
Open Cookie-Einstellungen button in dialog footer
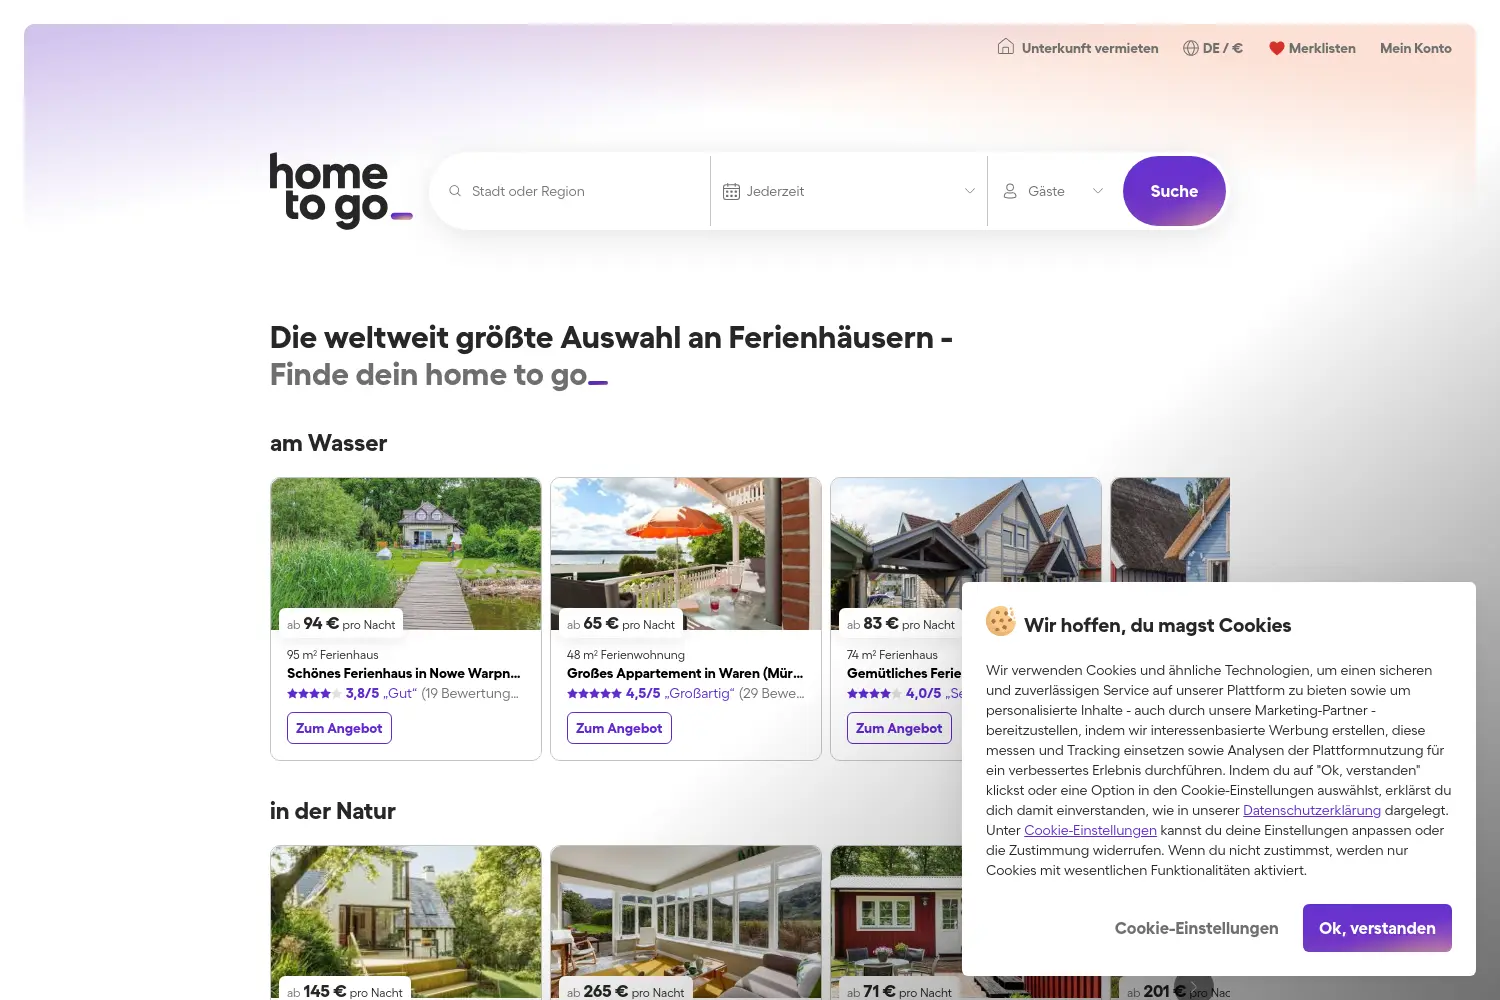1196,928
